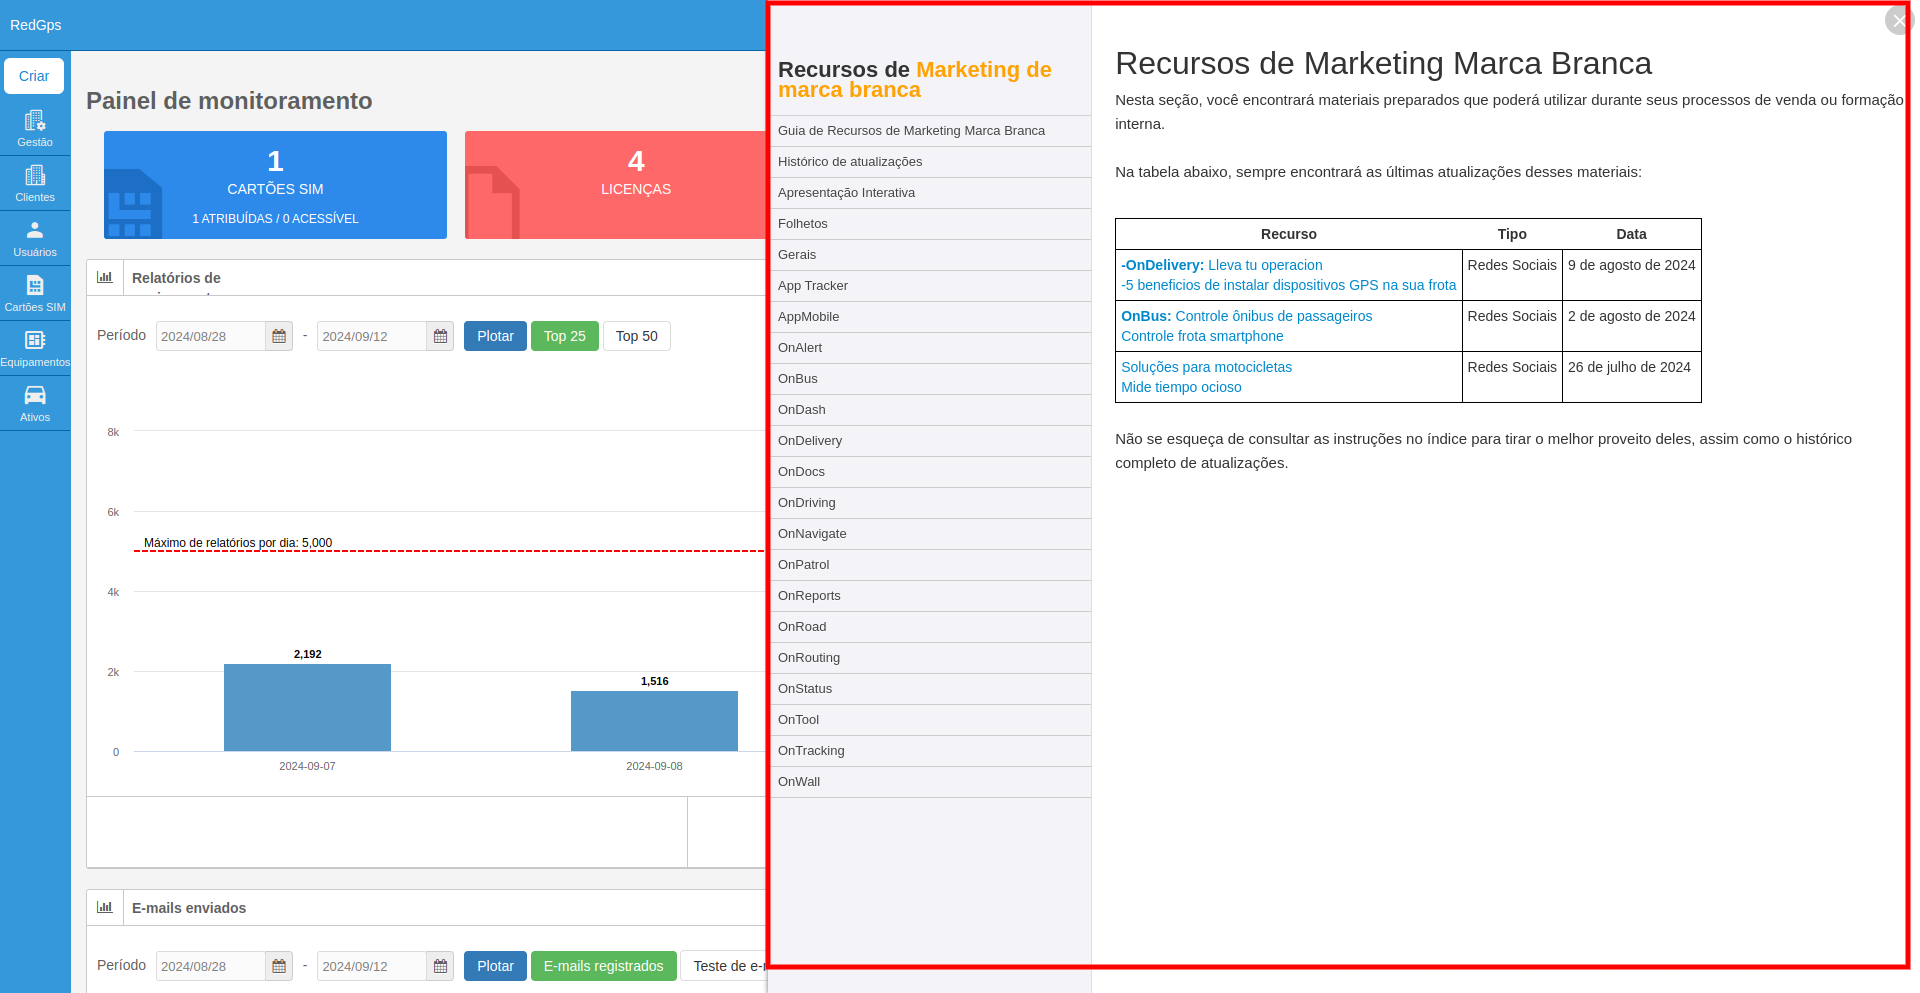The image size is (1920, 993).
Task: Click the Cartões SIM summary card
Action: pyautogui.click(x=275, y=185)
